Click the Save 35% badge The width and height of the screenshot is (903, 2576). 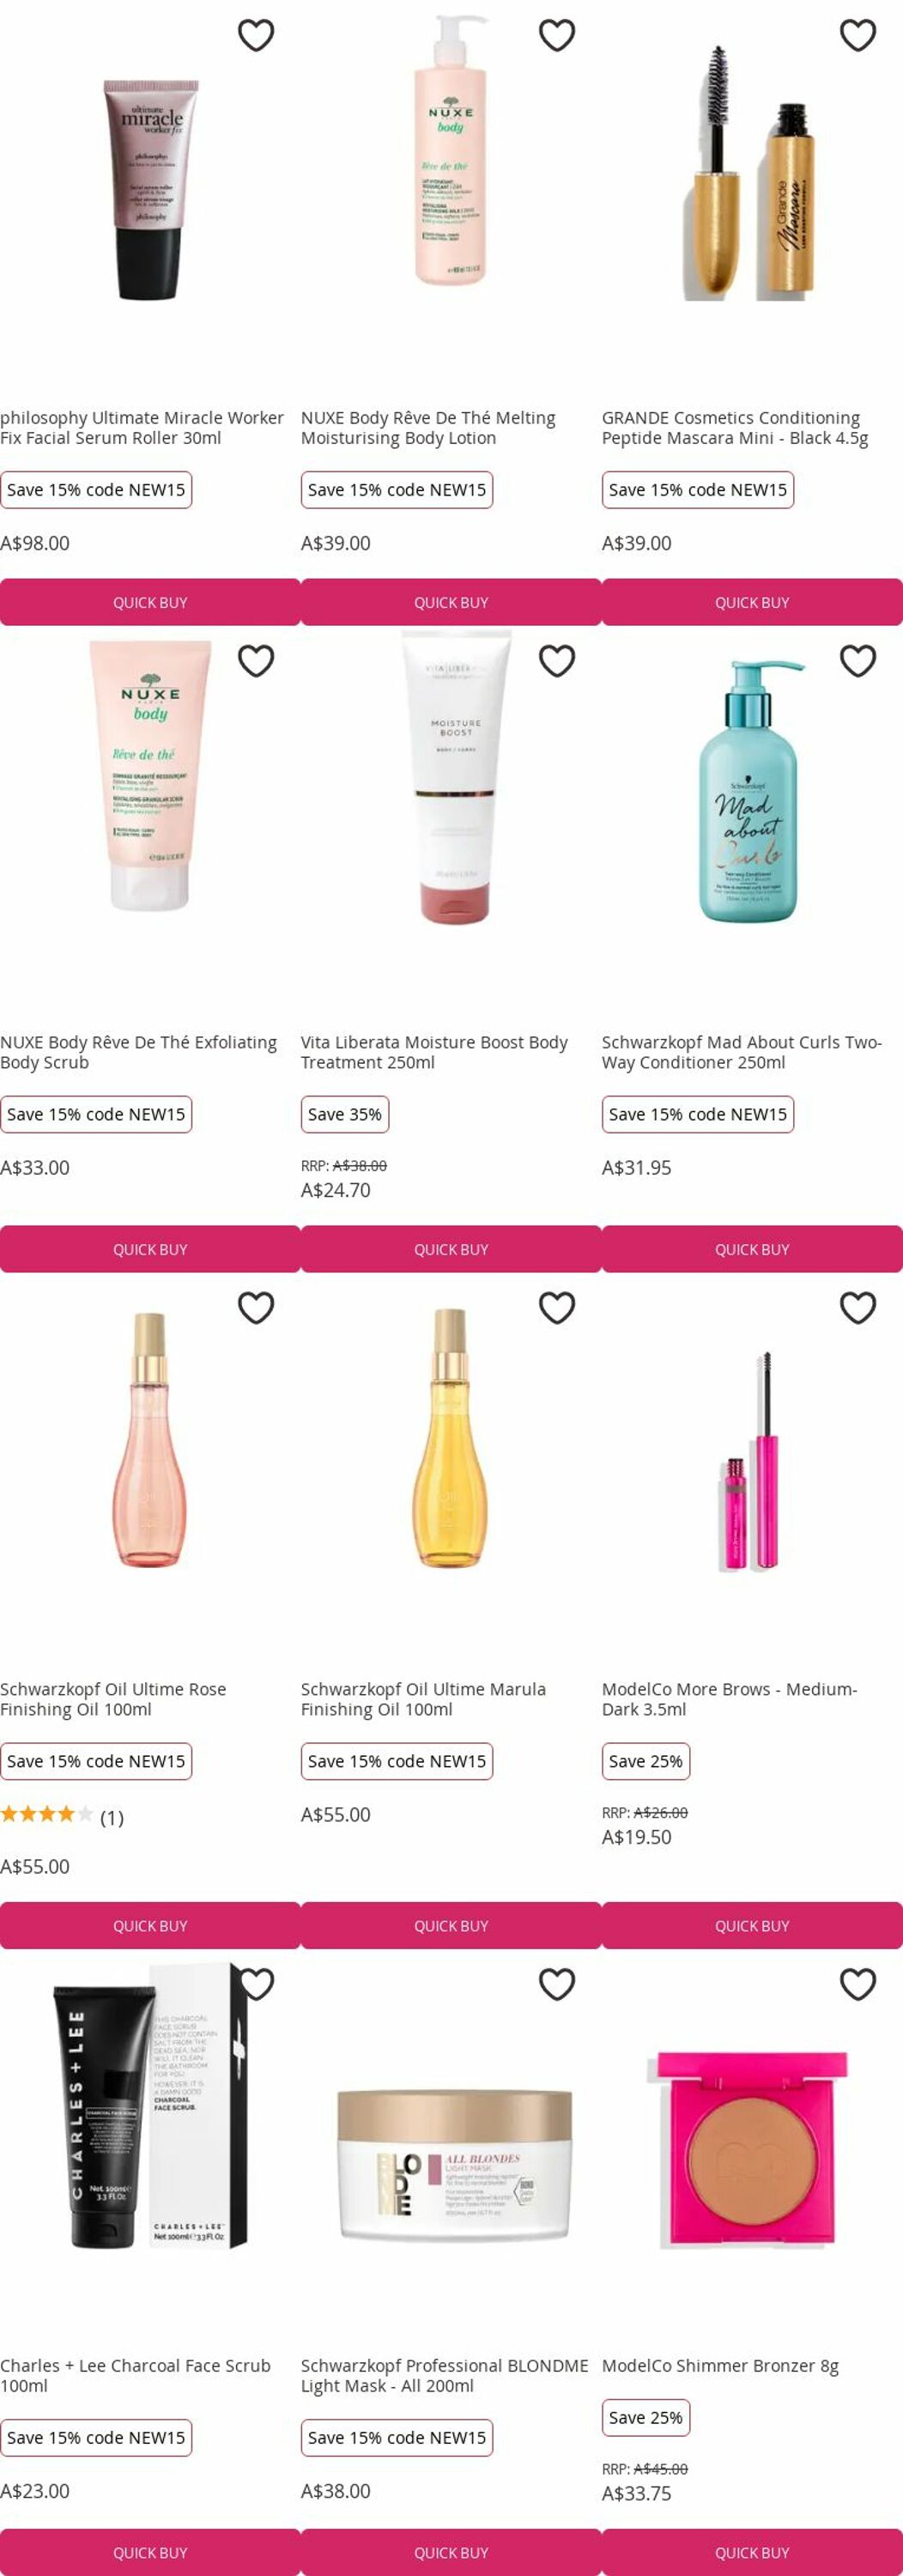click(345, 1114)
